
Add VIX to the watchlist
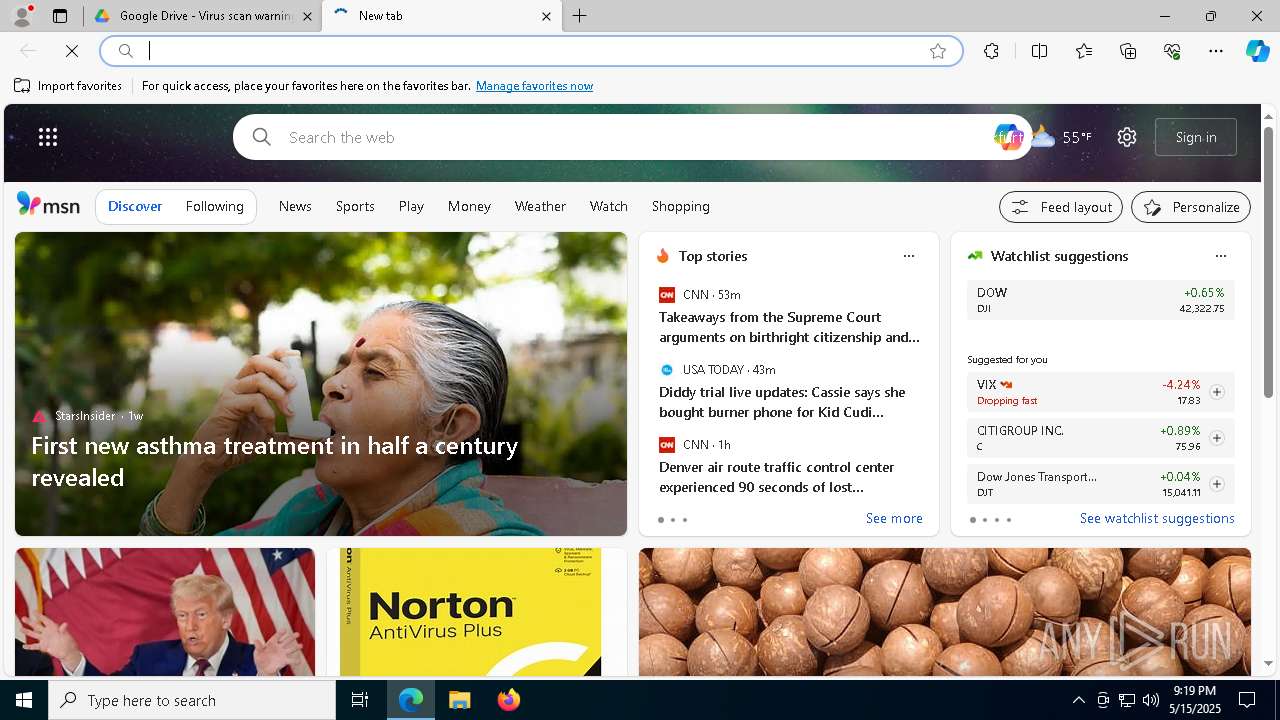click(1217, 392)
